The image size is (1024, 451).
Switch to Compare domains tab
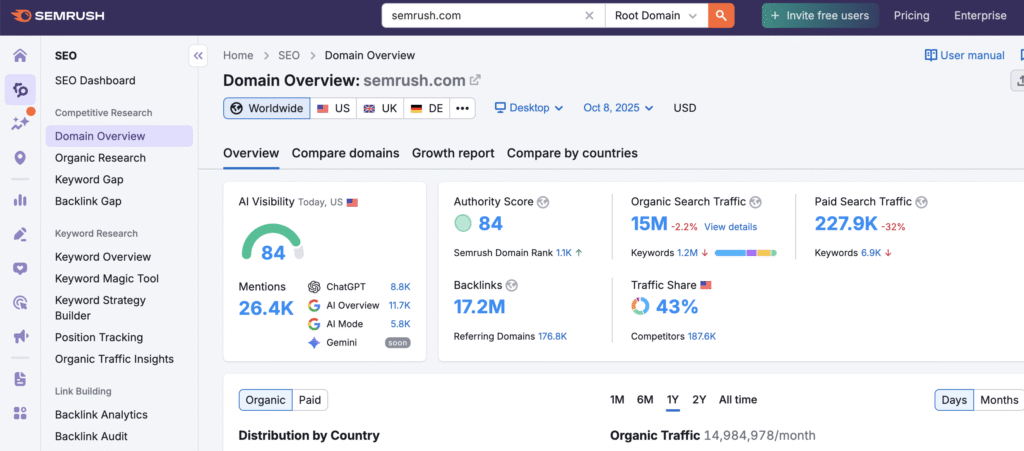click(x=345, y=153)
